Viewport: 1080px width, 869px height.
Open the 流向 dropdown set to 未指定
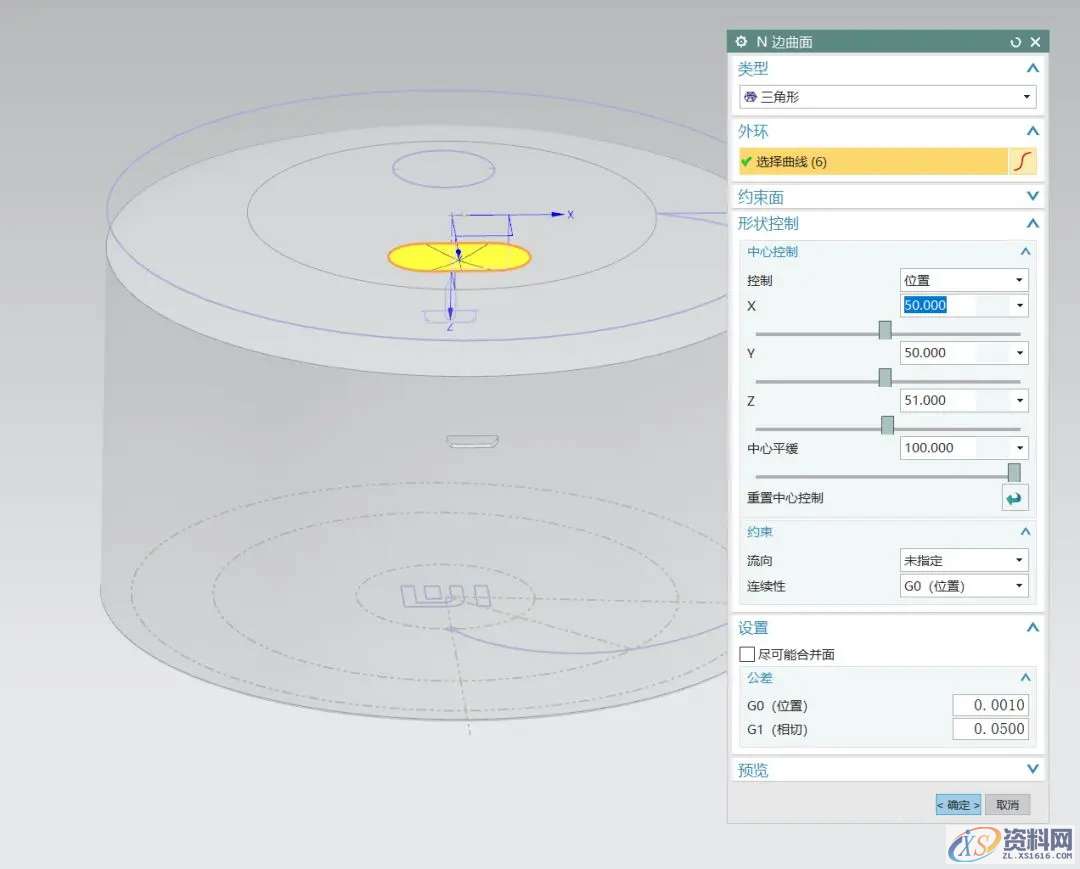(x=964, y=561)
